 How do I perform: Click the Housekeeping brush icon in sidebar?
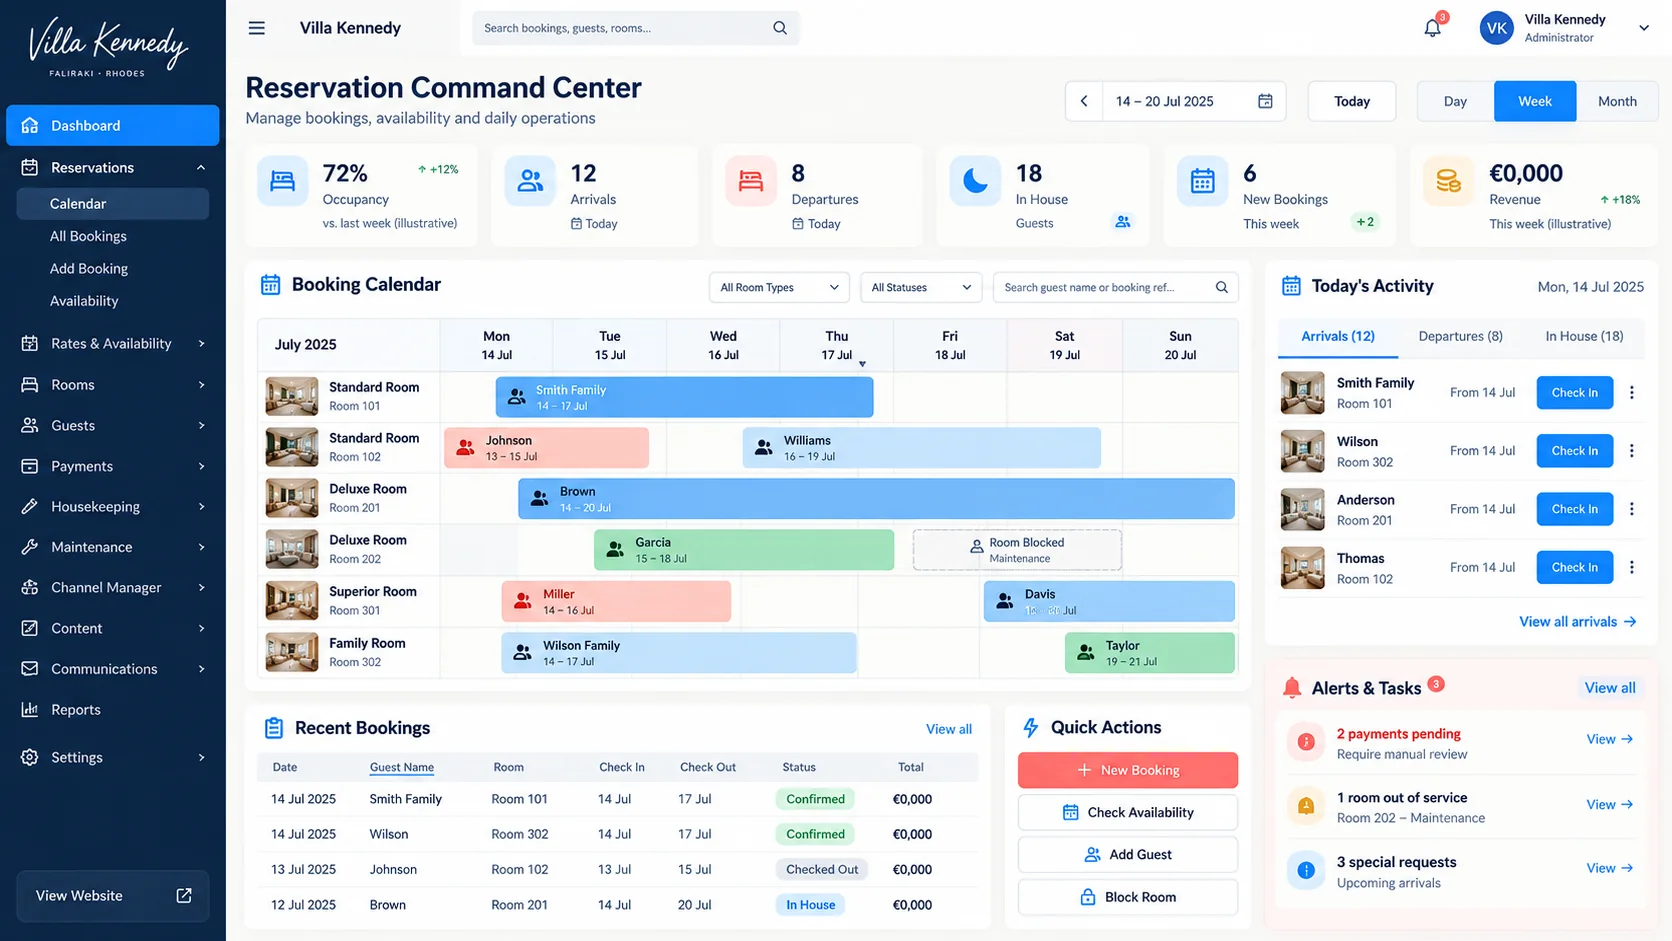30,506
